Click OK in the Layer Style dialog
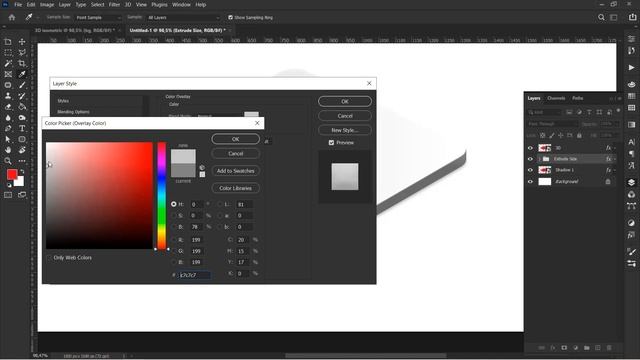This screenshot has height=360, width=640. click(345, 101)
